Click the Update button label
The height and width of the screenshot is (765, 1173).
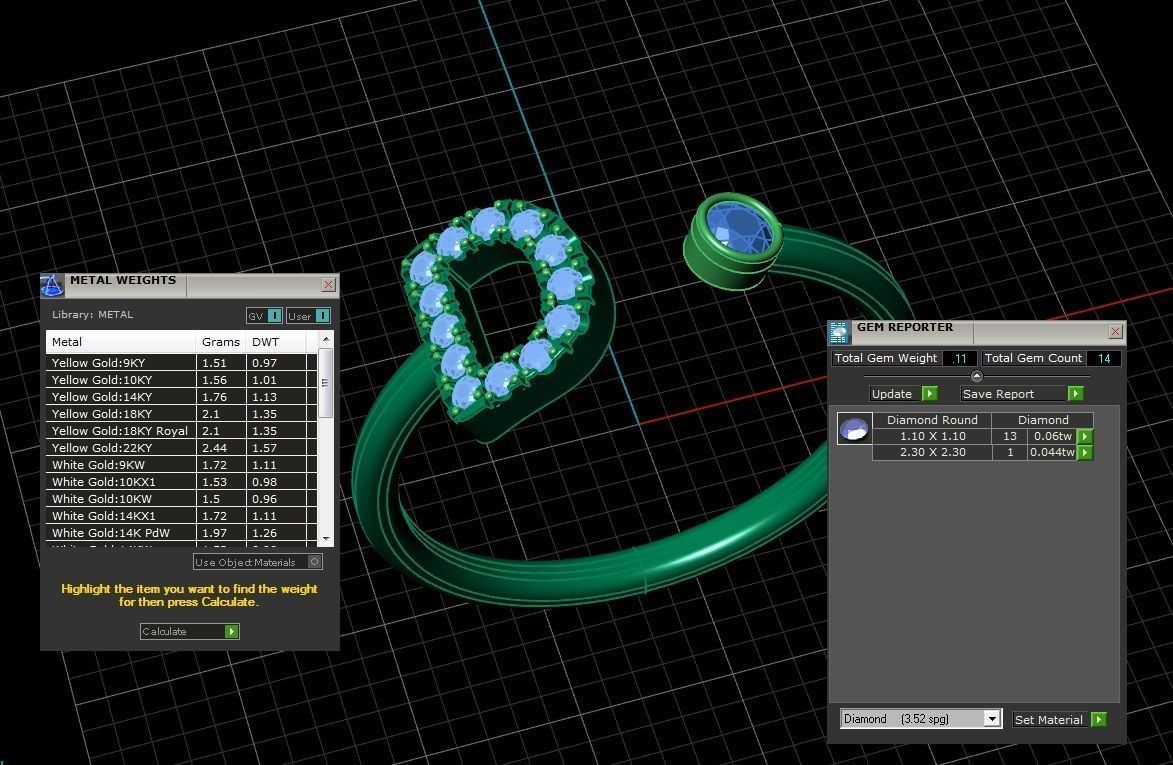pos(891,394)
